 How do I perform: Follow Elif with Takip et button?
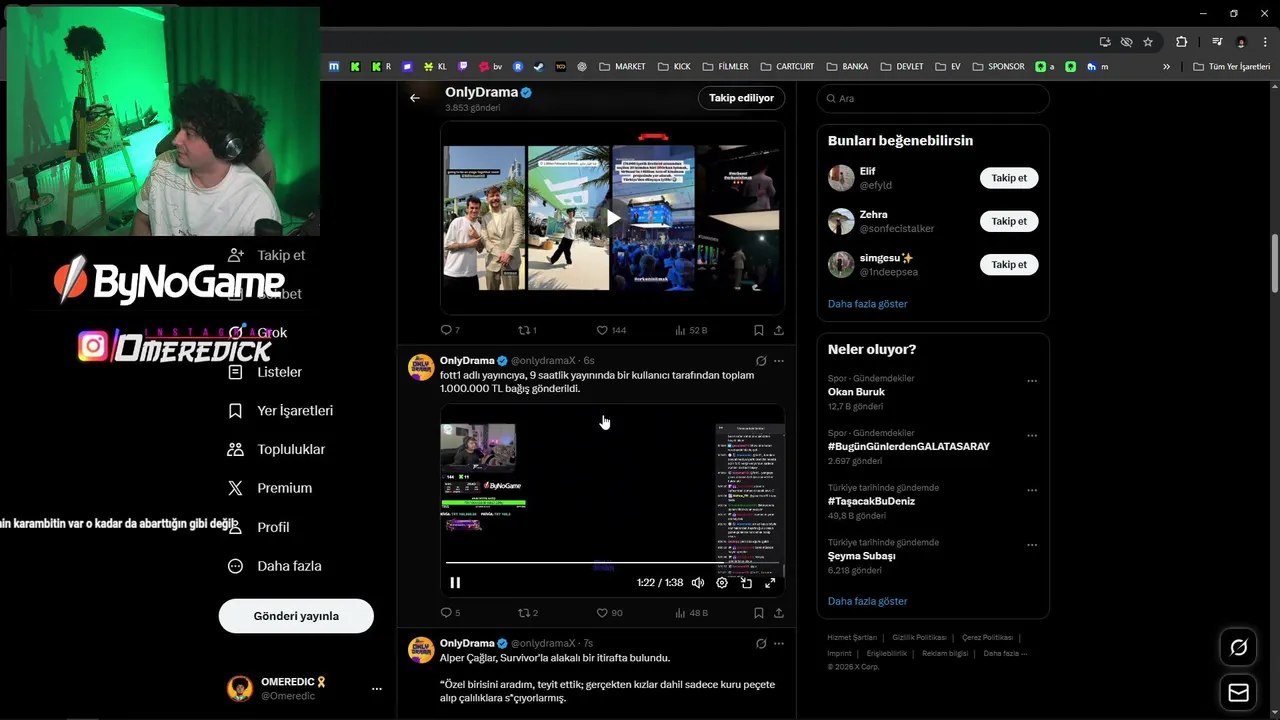1009,178
